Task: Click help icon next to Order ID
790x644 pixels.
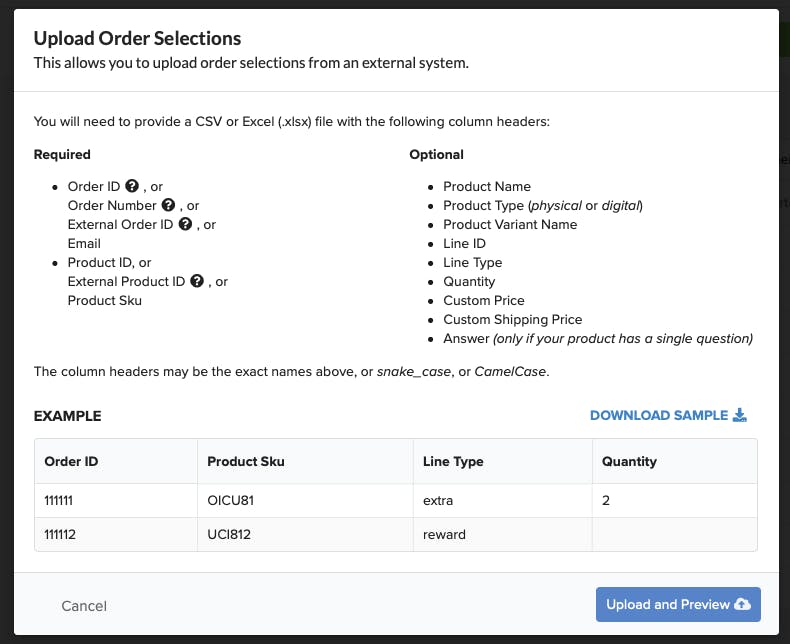Action: [132, 186]
